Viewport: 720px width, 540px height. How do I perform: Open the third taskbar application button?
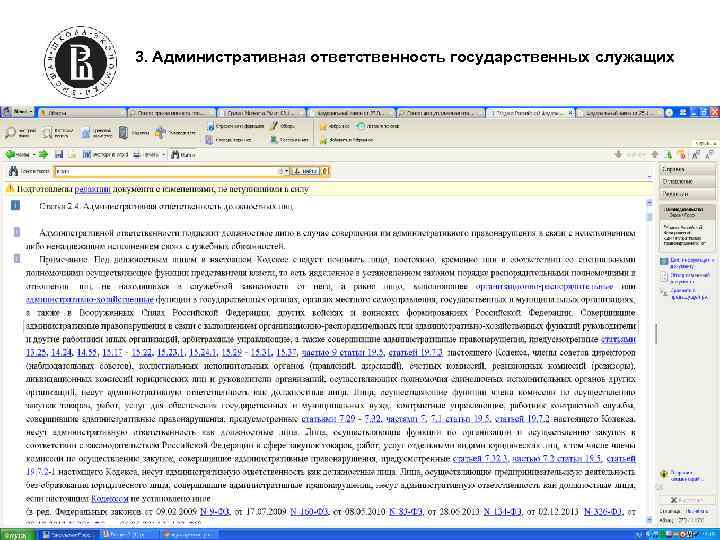[188, 535]
